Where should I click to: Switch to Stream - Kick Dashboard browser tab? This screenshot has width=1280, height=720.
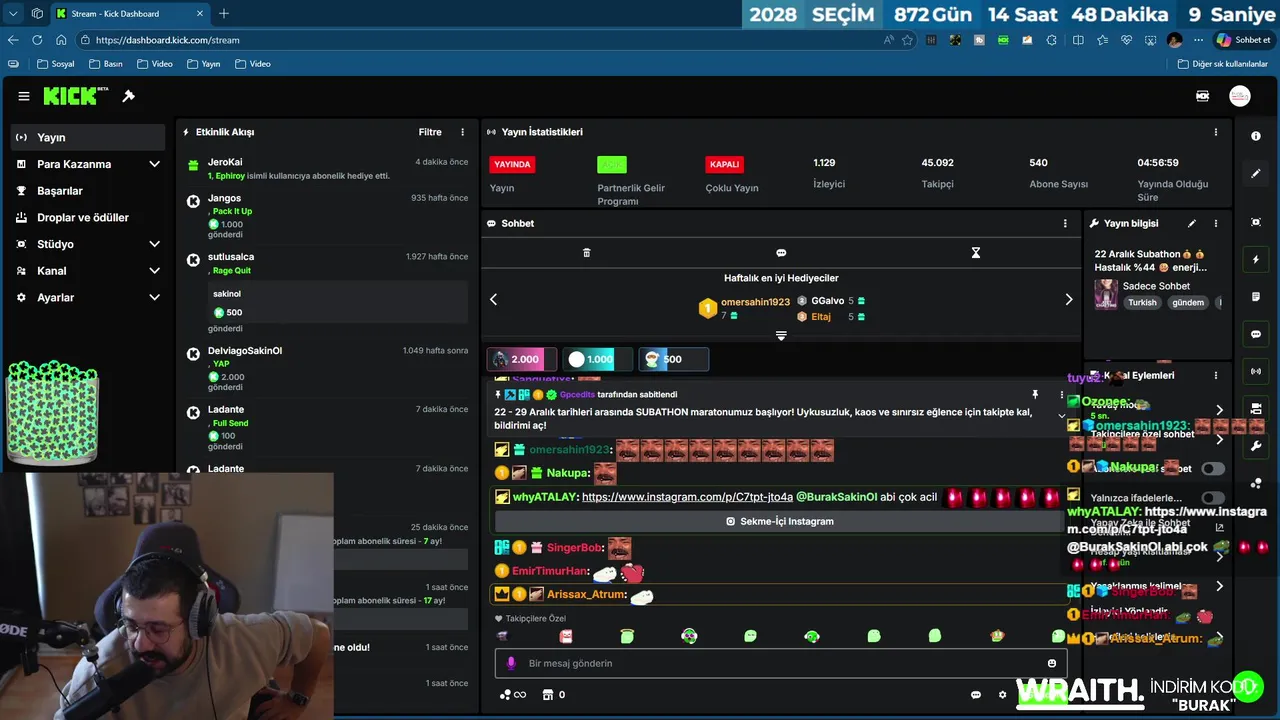point(130,14)
